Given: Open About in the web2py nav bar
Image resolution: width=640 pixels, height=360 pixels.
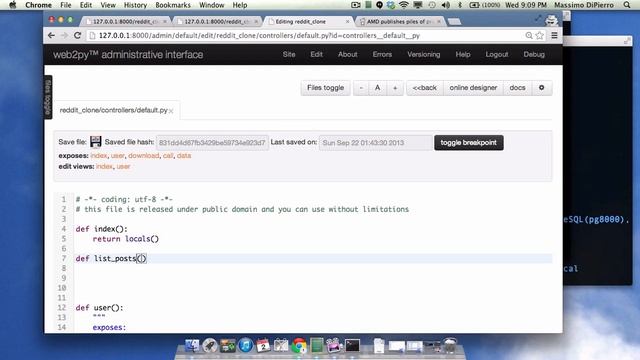Looking at the screenshot, I should coord(347,54).
